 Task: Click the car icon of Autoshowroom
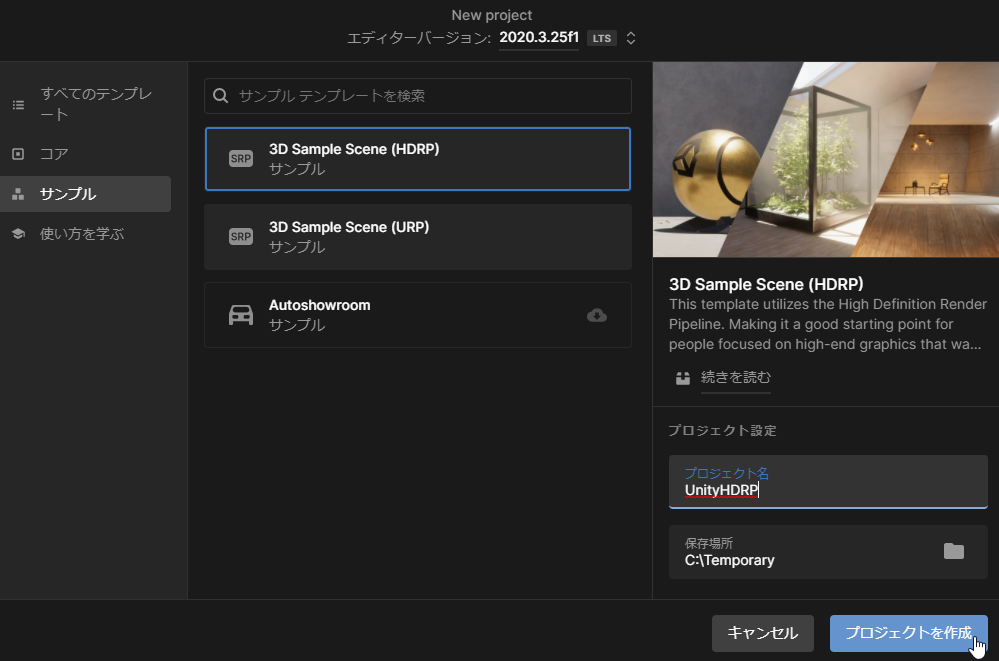(241, 315)
